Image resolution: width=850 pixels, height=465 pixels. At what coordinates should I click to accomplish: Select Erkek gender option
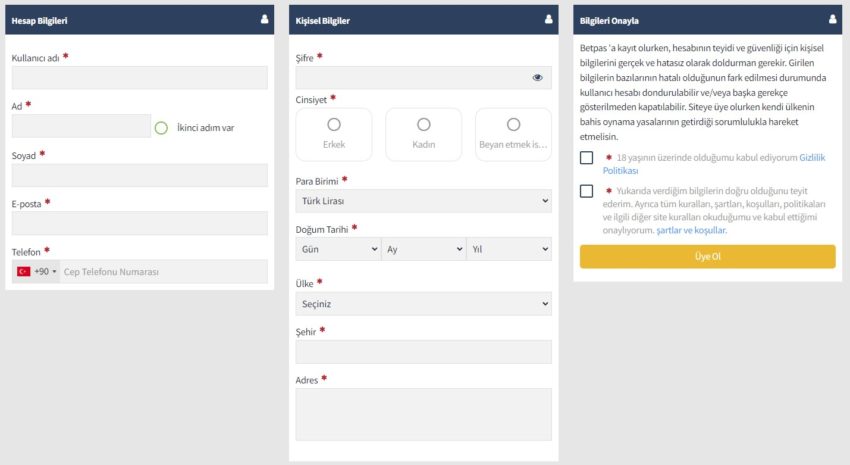click(x=334, y=125)
